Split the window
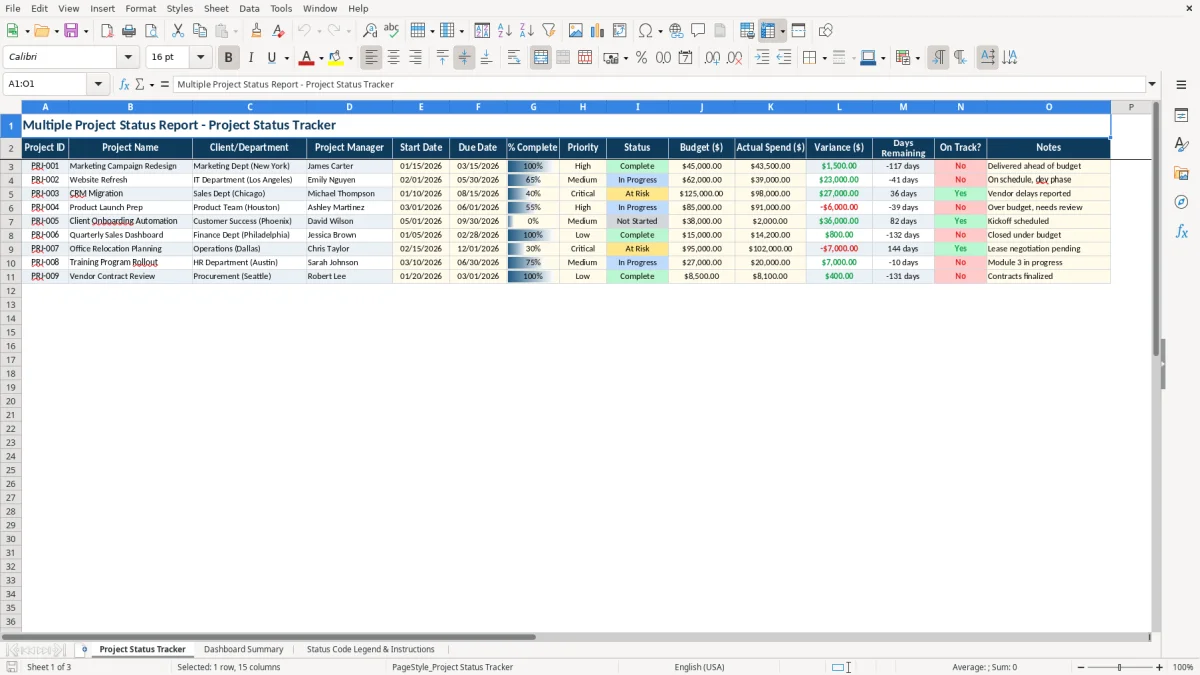The image size is (1200, 675). coord(798,31)
